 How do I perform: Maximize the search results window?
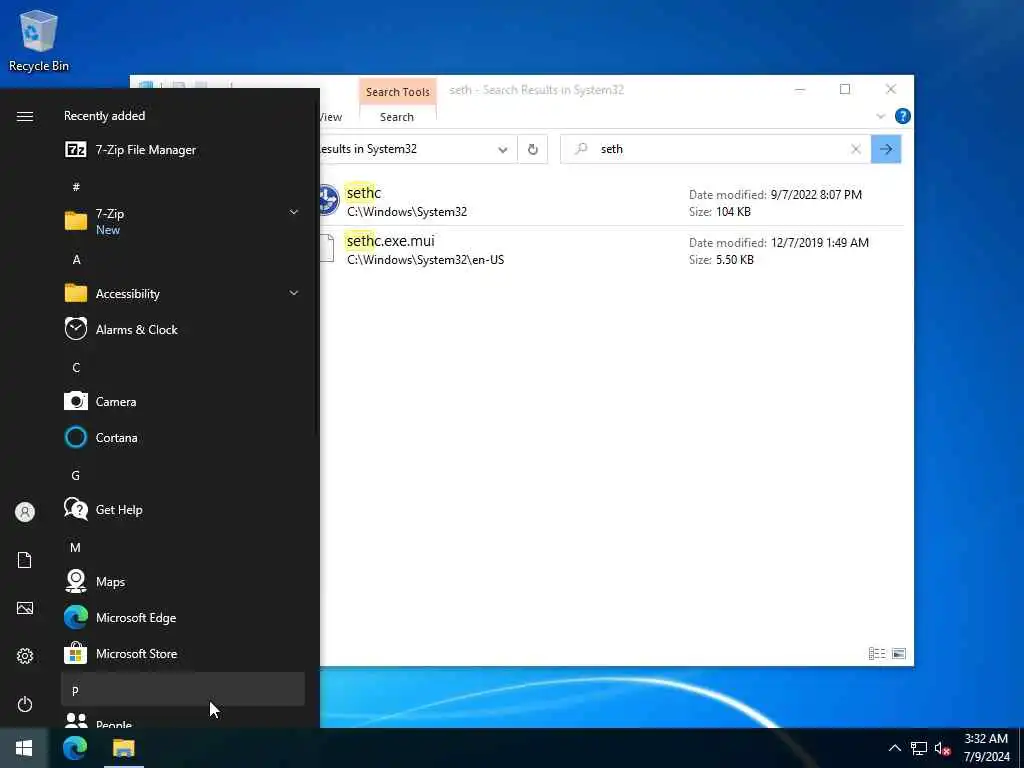(x=845, y=89)
